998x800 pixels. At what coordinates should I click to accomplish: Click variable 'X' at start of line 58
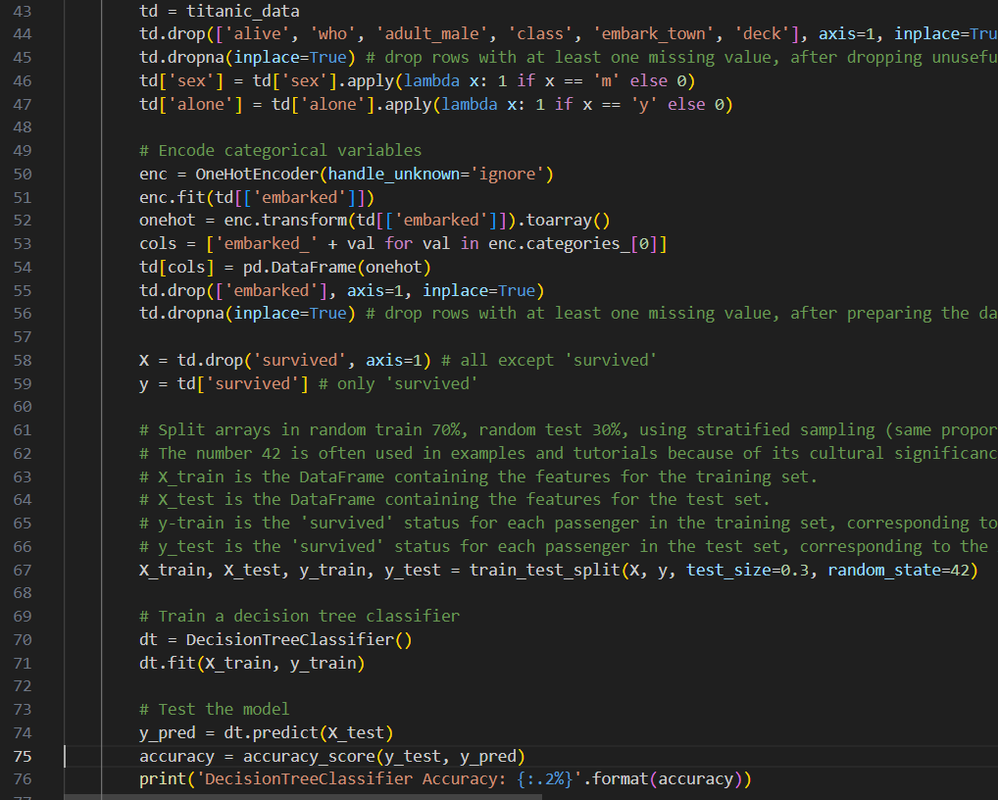click(x=144, y=360)
